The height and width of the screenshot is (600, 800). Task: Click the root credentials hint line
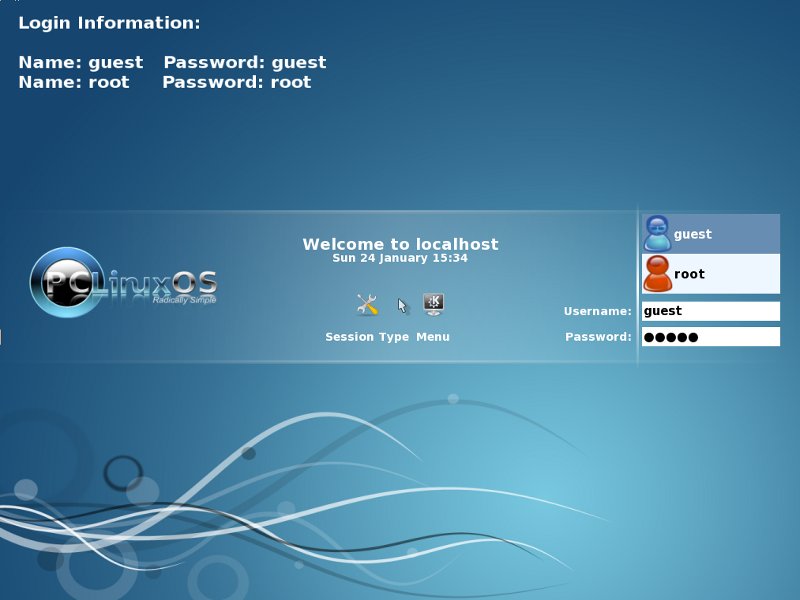point(165,82)
